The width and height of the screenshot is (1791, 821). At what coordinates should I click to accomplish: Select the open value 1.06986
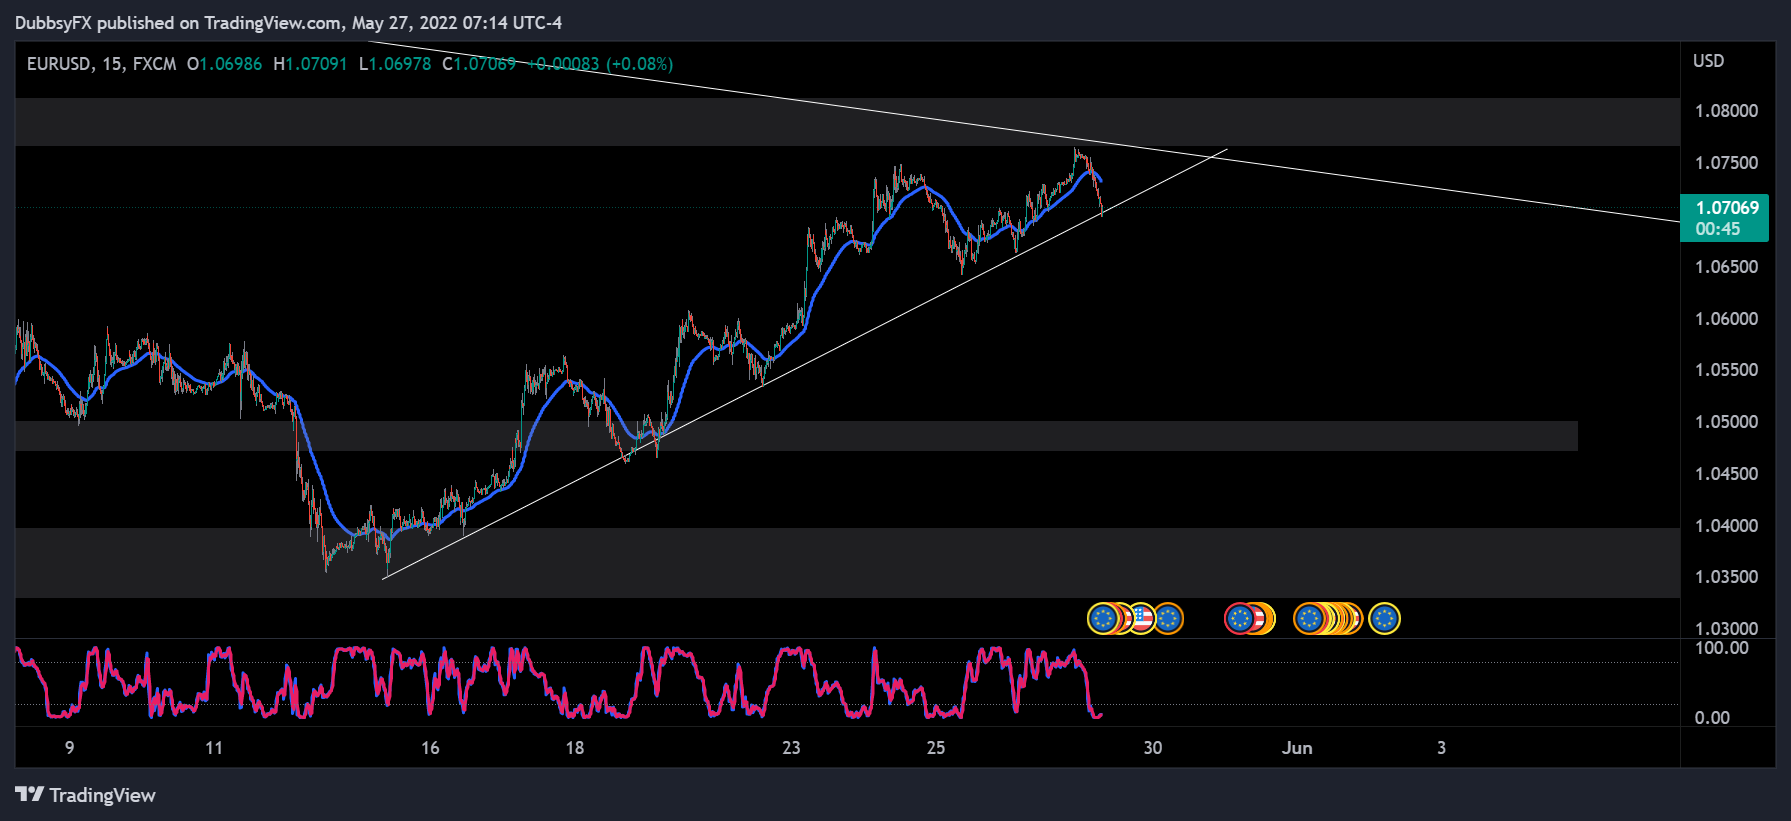click(231, 64)
